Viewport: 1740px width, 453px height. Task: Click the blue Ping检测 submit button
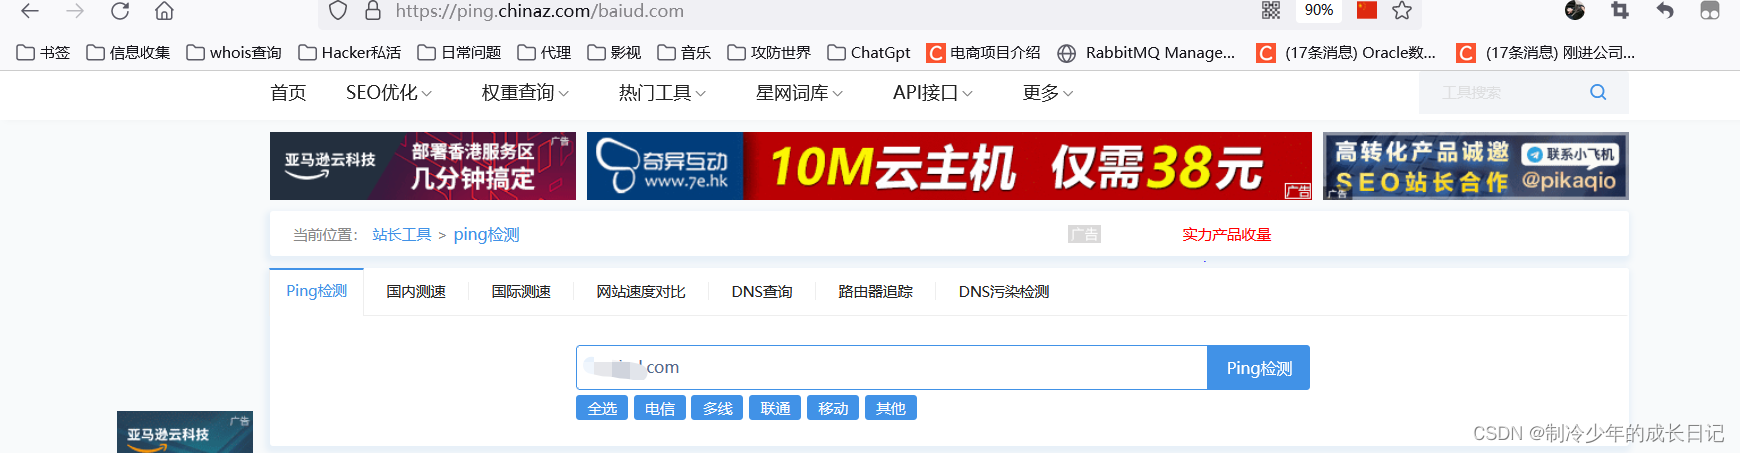pyautogui.click(x=1259, y=368)
